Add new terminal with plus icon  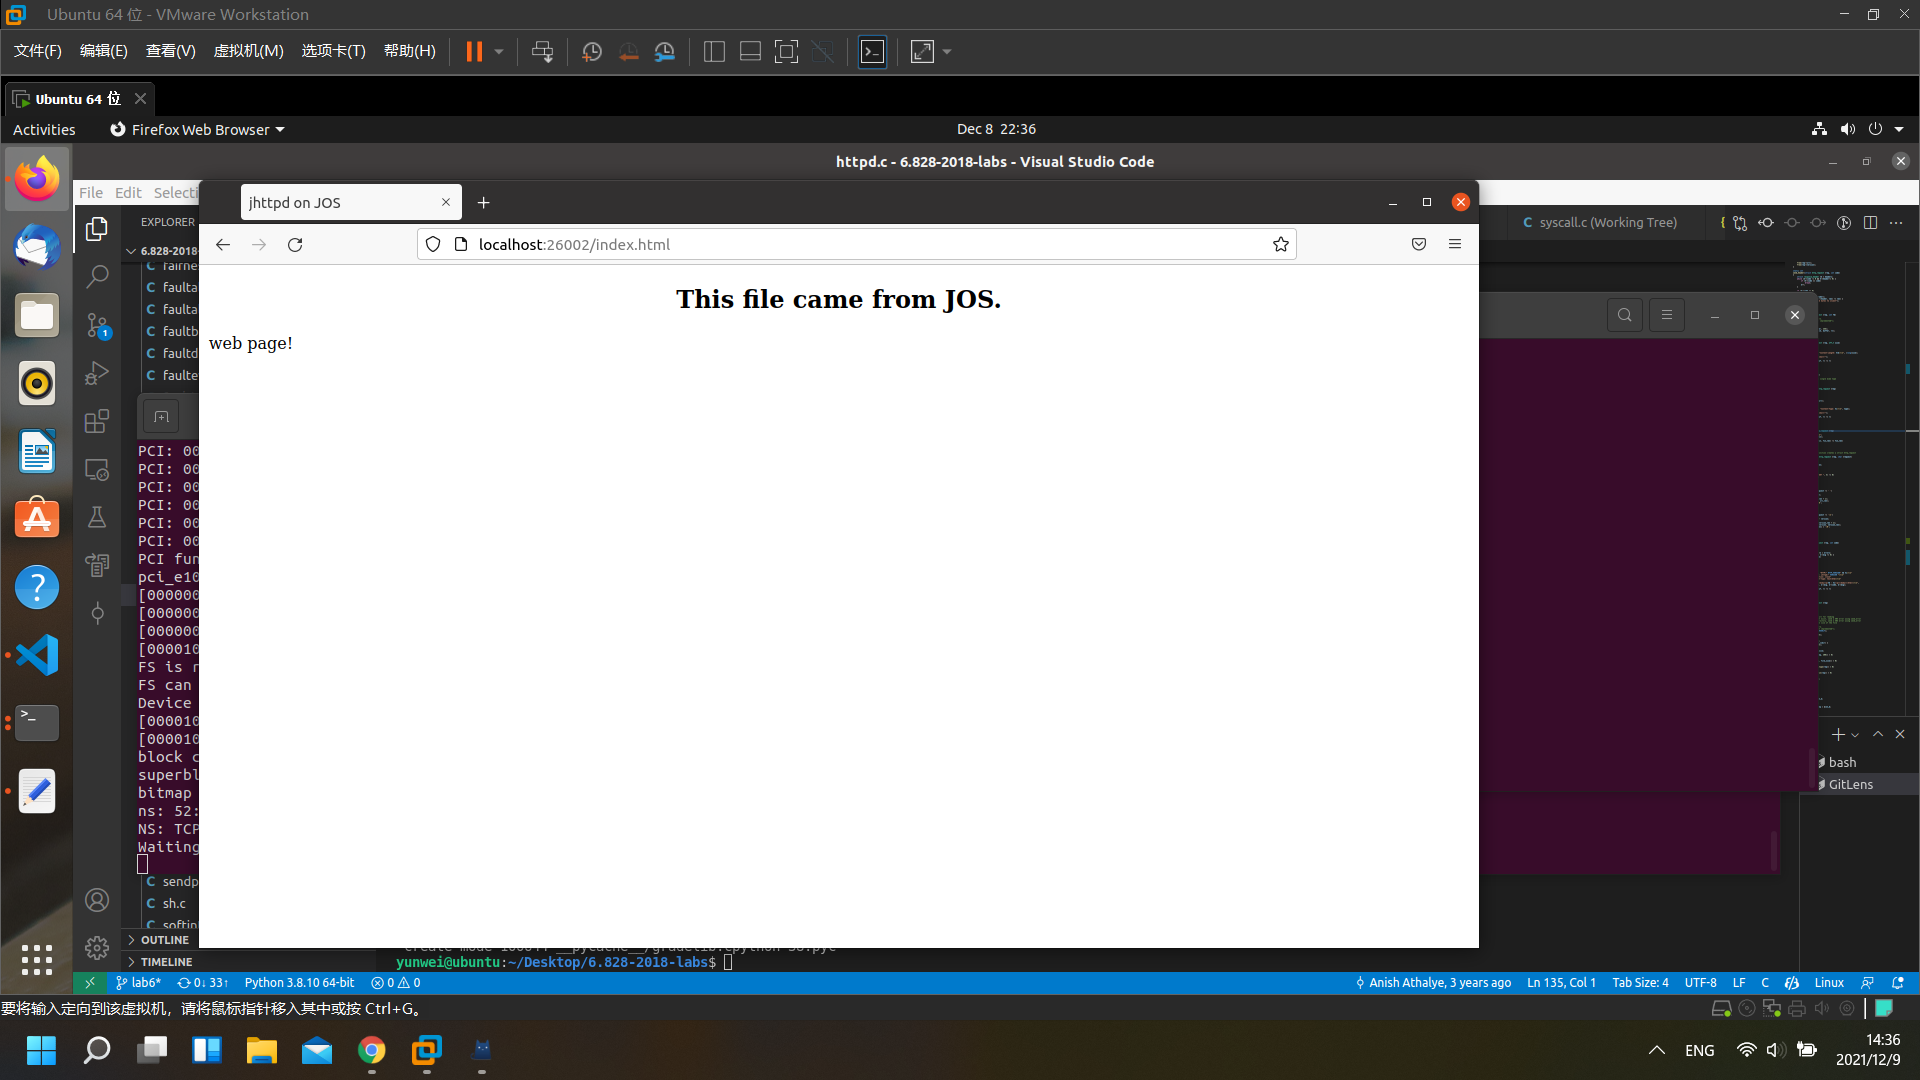point(1837,735)
